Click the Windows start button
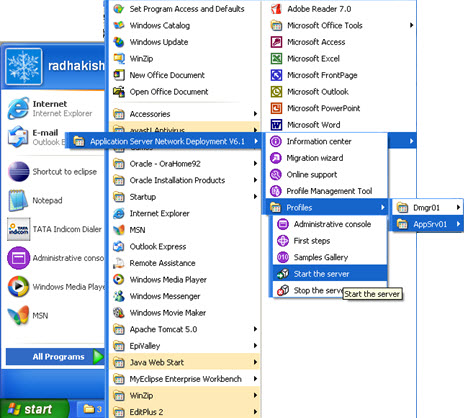Image resolution: width=464 pixels, height=418 pixels. click(x=33, y=409)
